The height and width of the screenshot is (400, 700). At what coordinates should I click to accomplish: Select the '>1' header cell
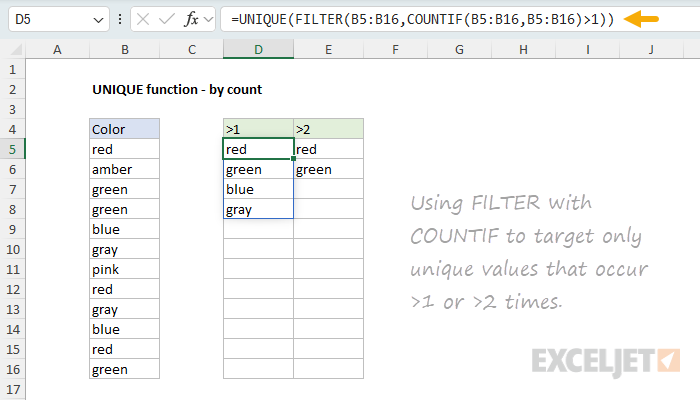pos(258,129)
